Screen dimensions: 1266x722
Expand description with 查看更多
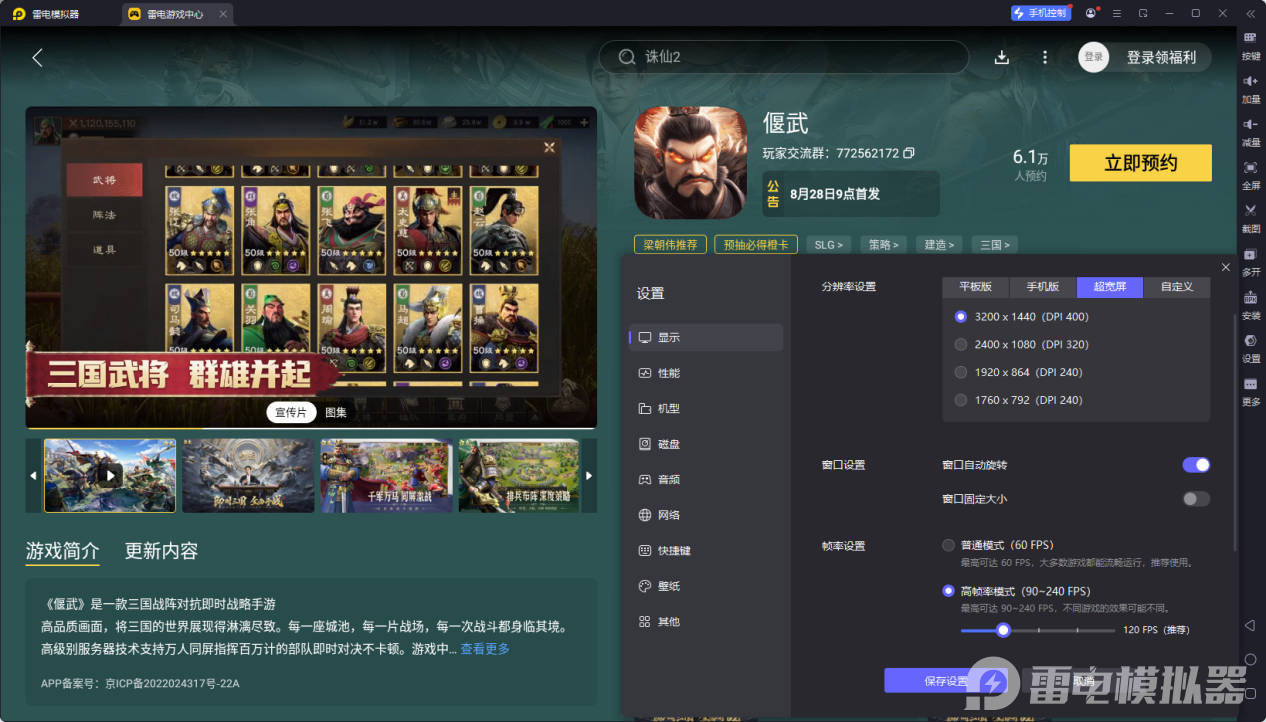(485, 649)
